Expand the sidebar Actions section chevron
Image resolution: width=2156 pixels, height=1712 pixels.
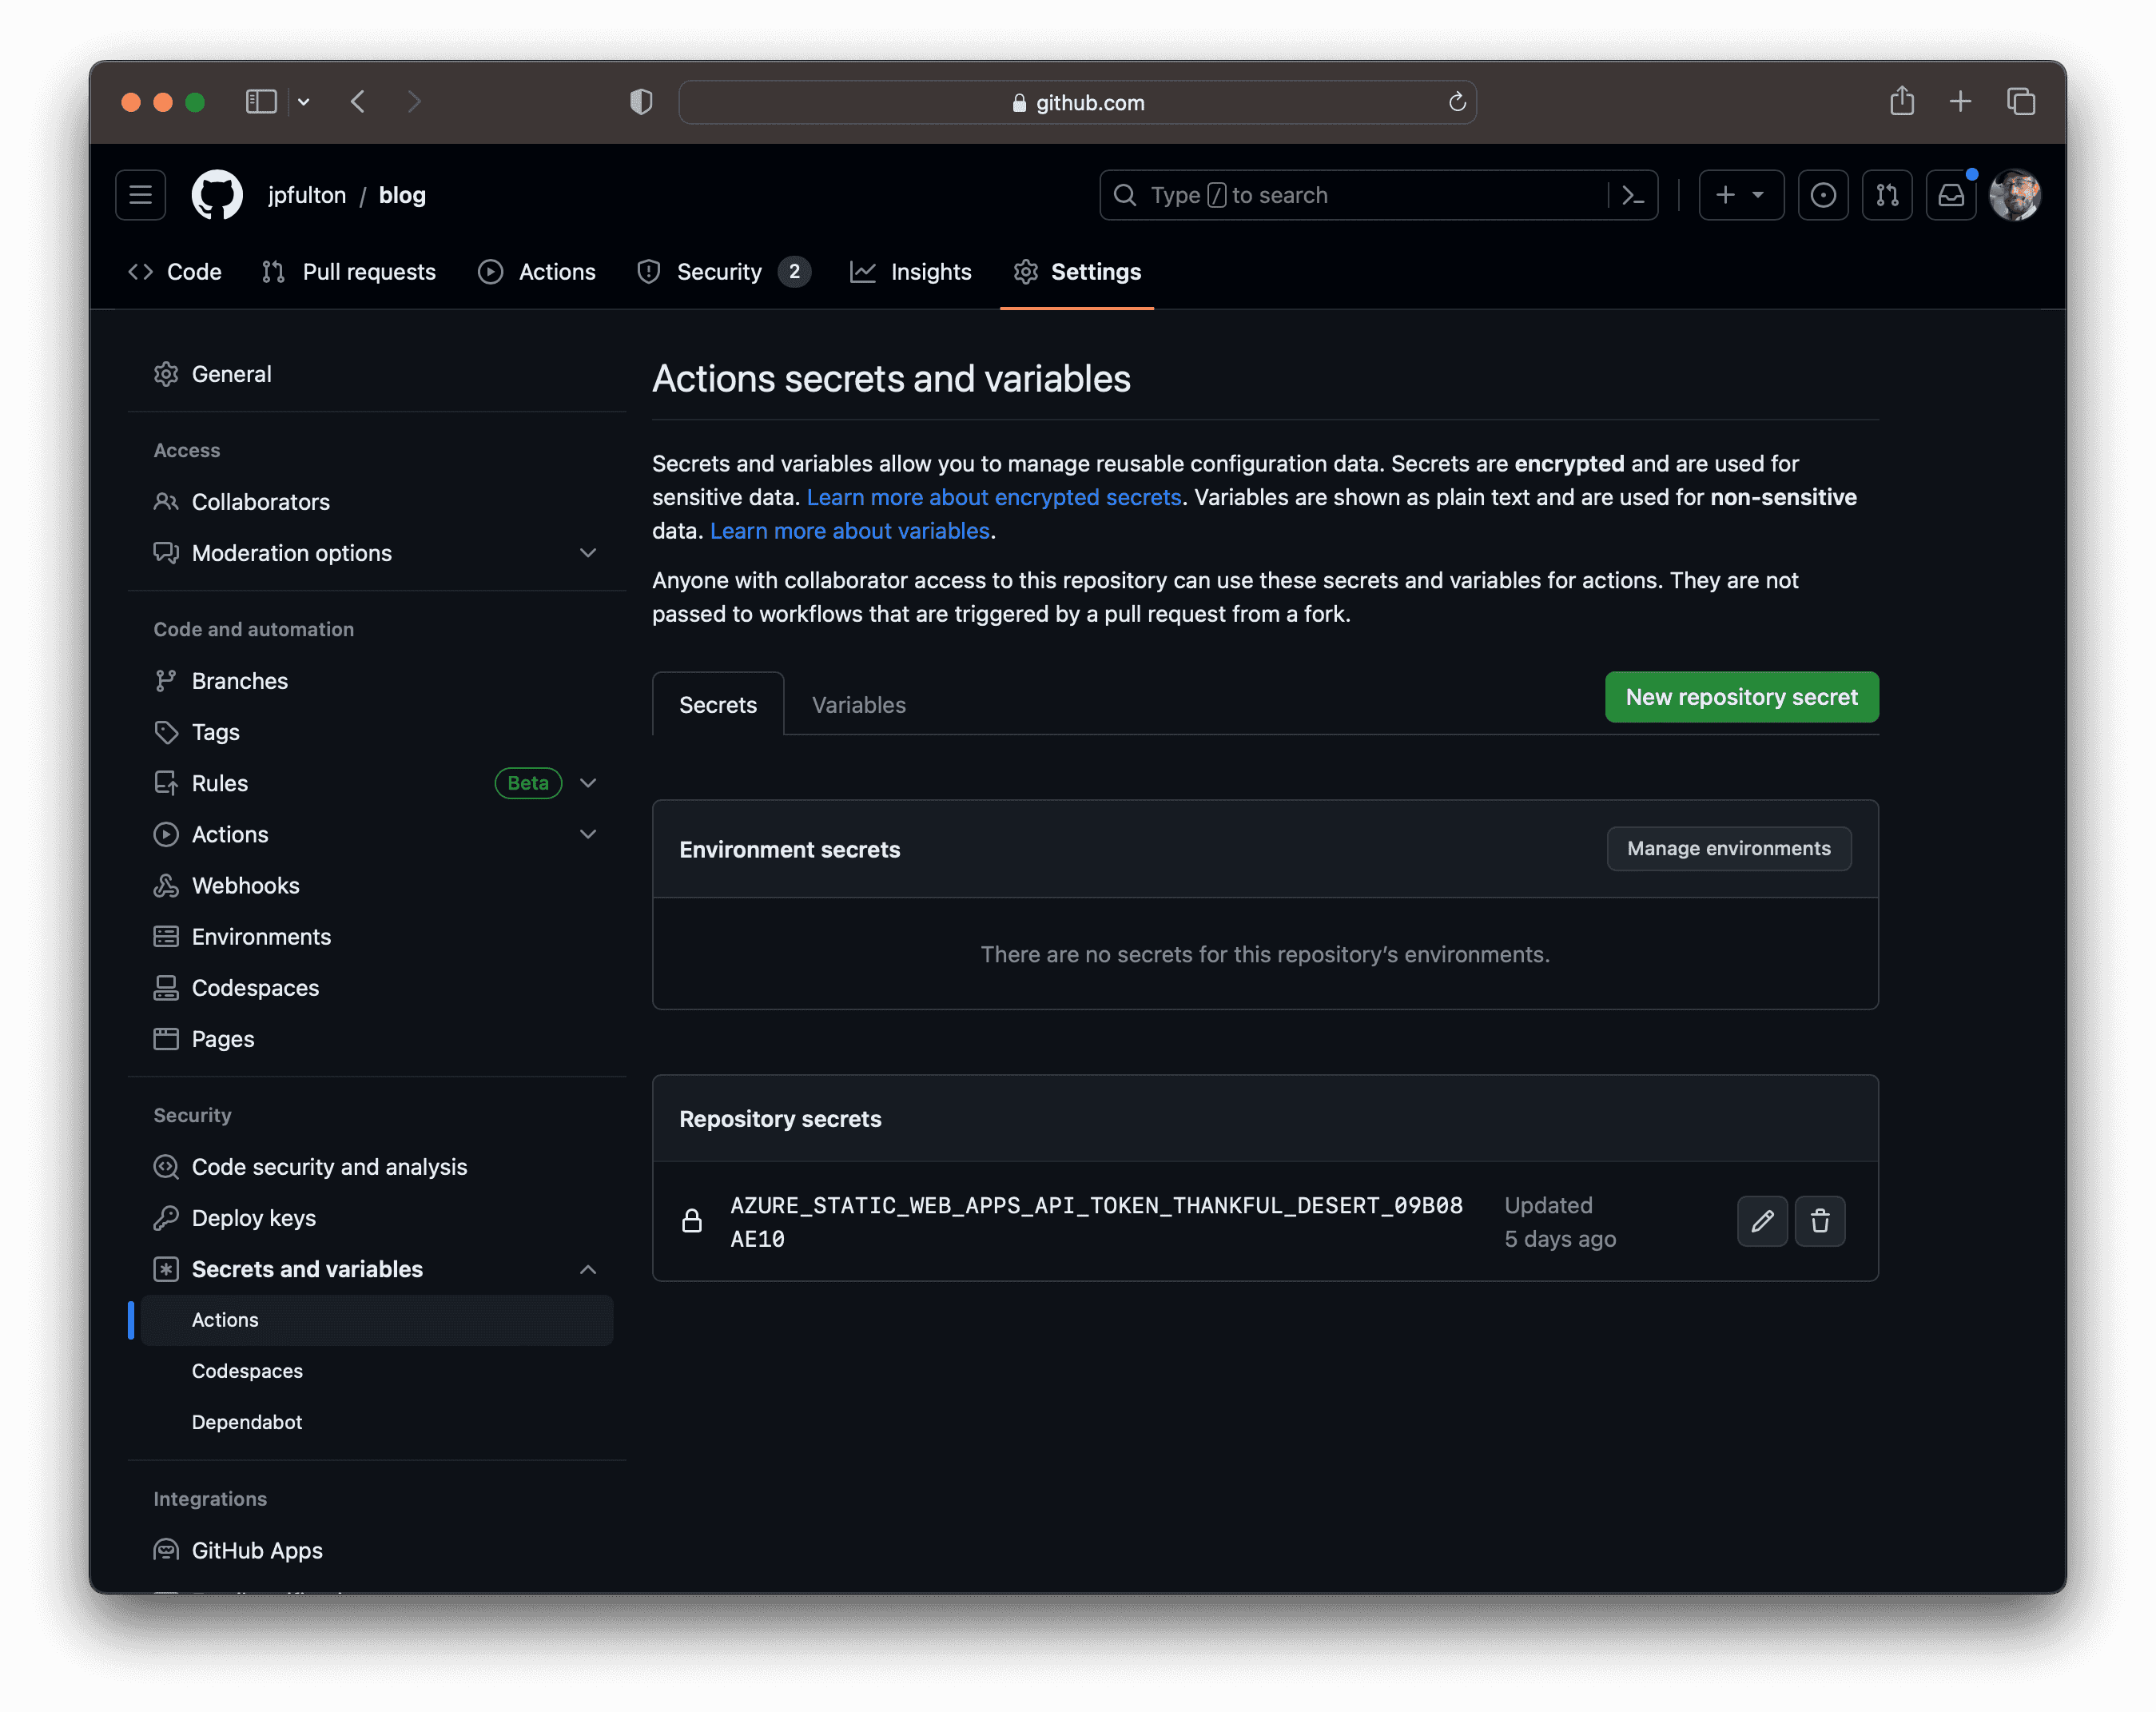point(588,834)
